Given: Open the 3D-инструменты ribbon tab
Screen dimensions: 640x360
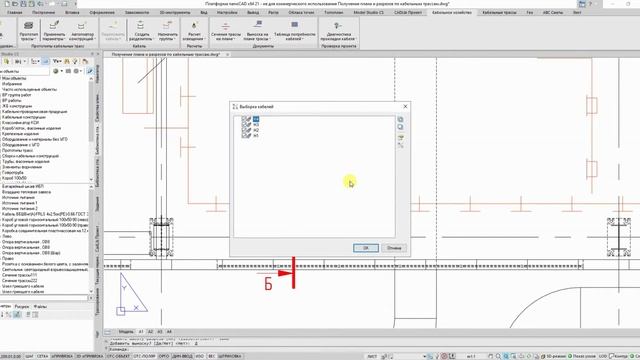Looking at the screenshot, I should [175, 13].
